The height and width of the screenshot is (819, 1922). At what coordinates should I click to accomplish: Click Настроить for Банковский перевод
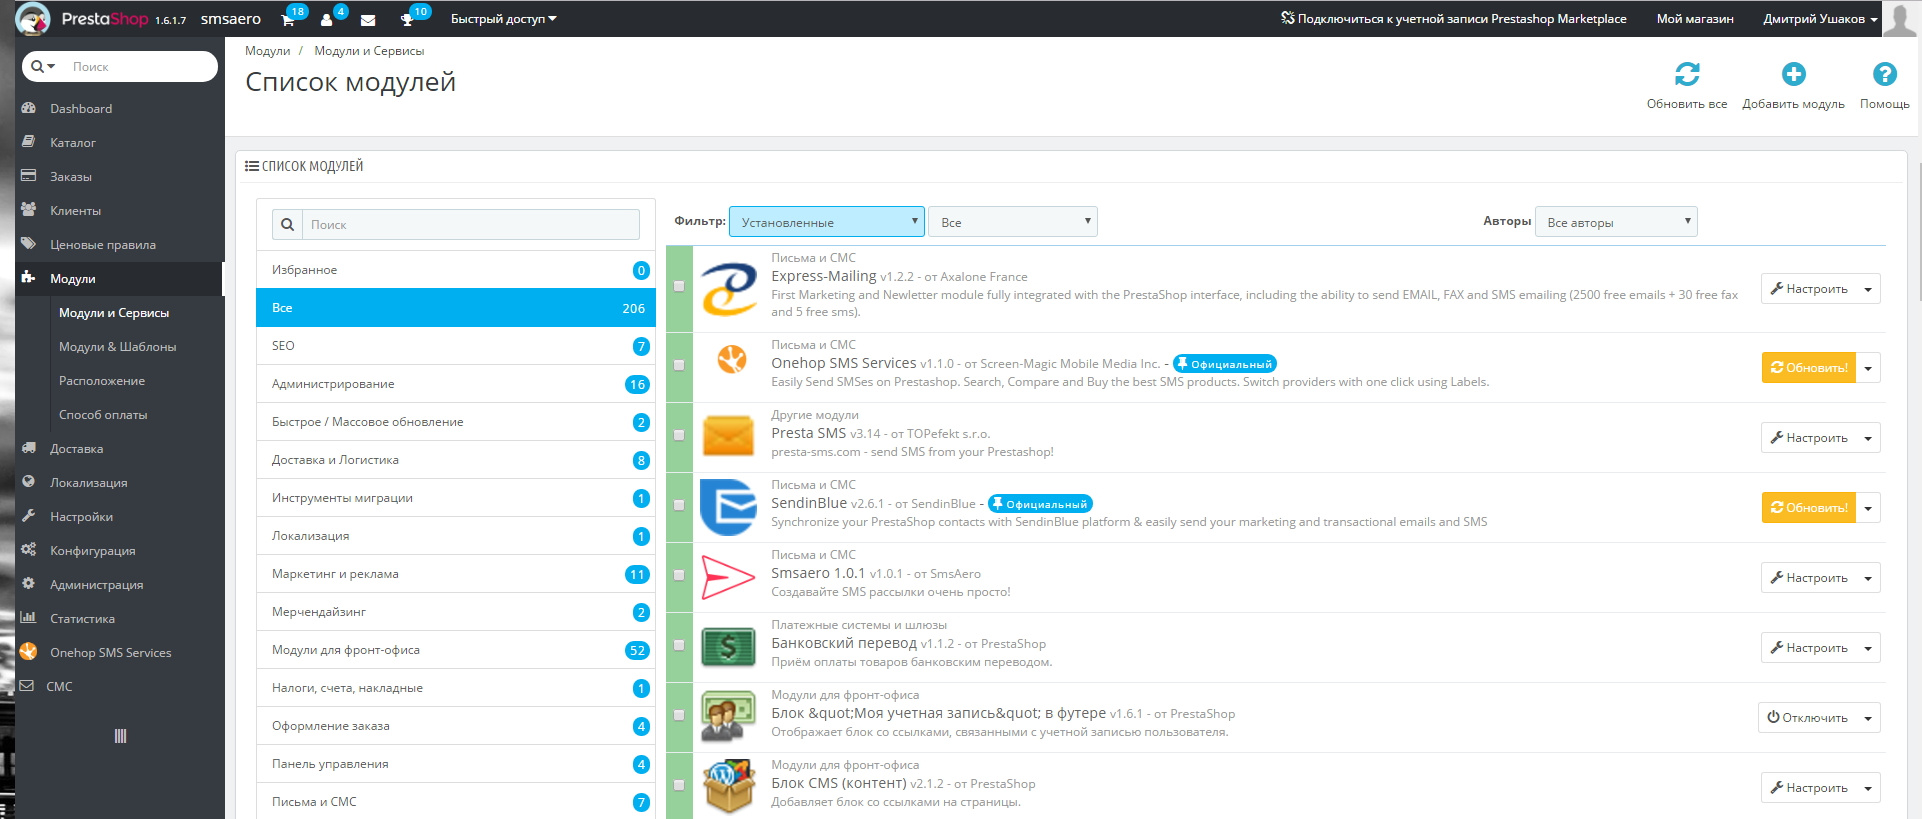(x=1809, y=648)
